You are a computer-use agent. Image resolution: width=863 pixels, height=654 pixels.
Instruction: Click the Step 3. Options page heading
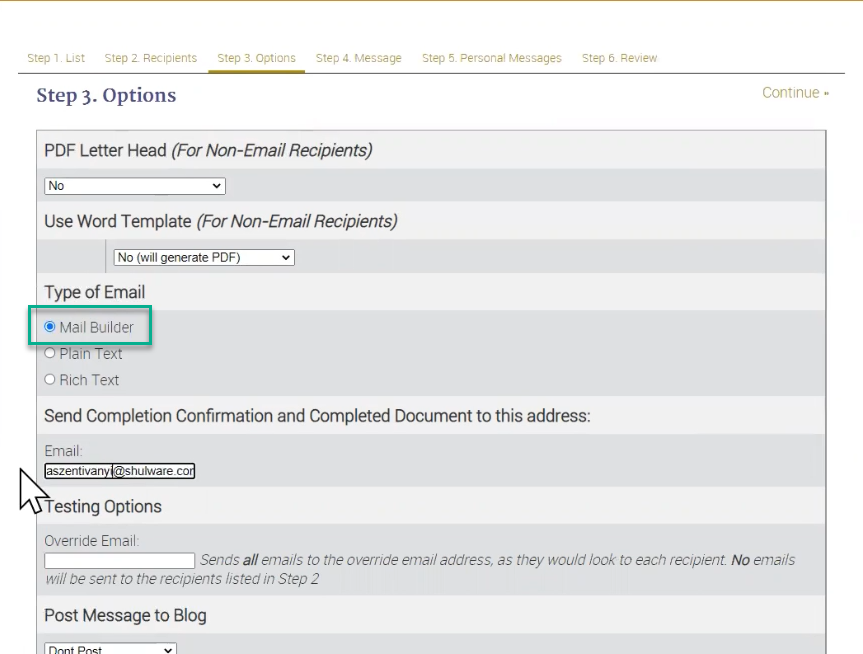(x=106, y=96)
